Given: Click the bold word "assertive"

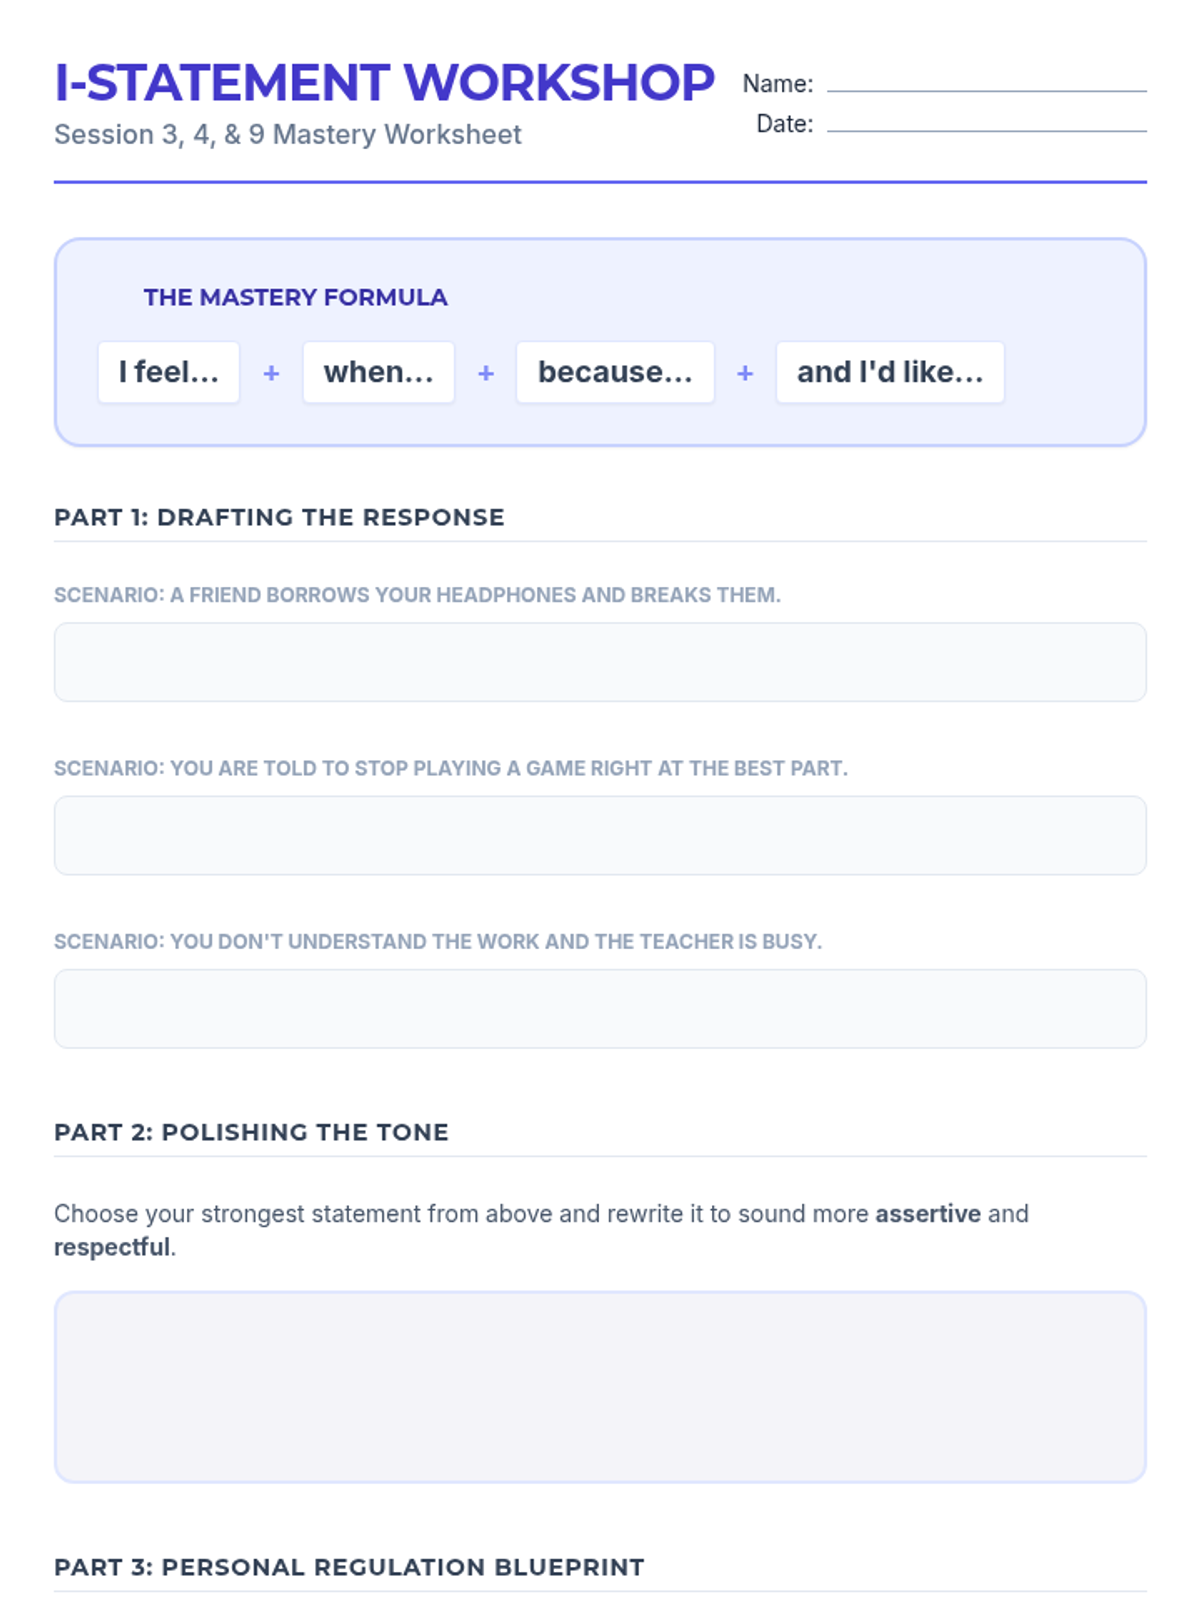Looking at the screenshot, I should pyautogui.click(x=928, y=1214).
